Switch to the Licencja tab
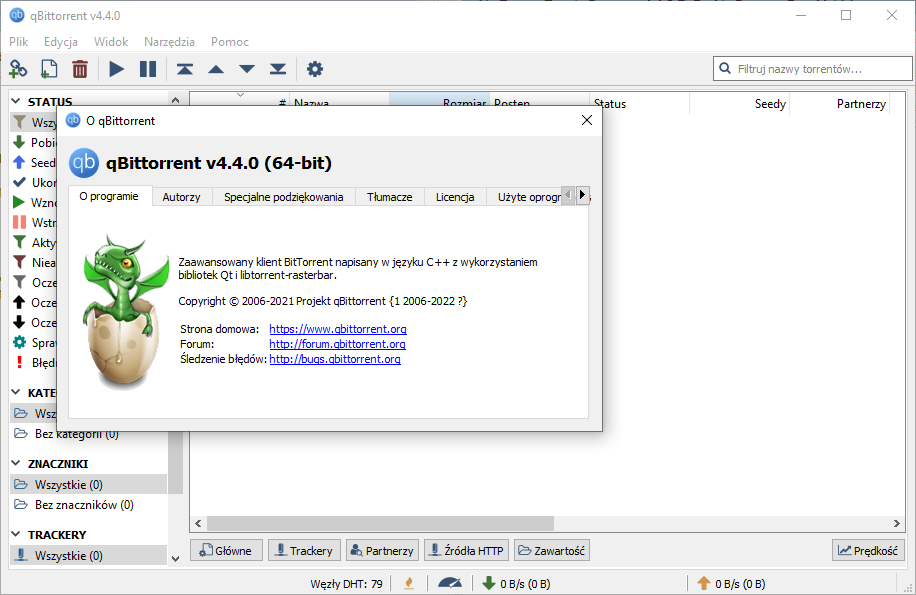 click(455, 197)
